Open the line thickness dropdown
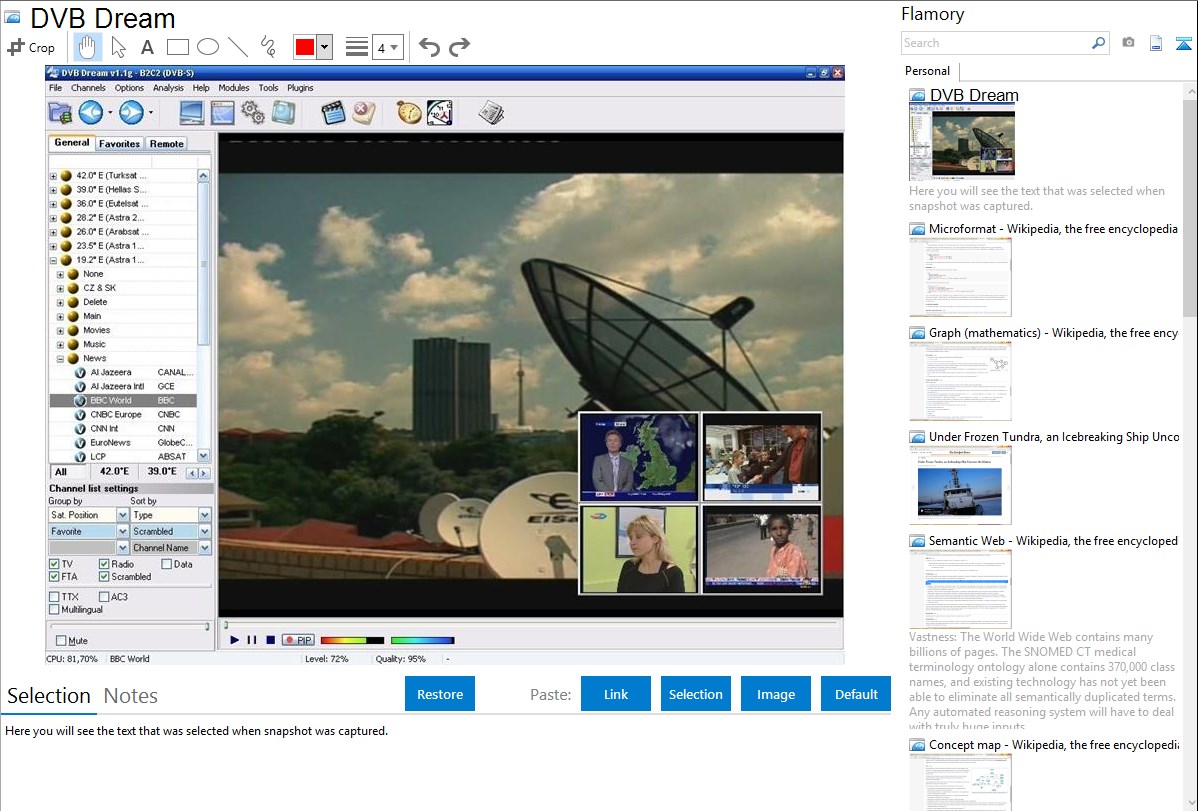The width and height of the screenshot is (1198, 811). (388, 47)
